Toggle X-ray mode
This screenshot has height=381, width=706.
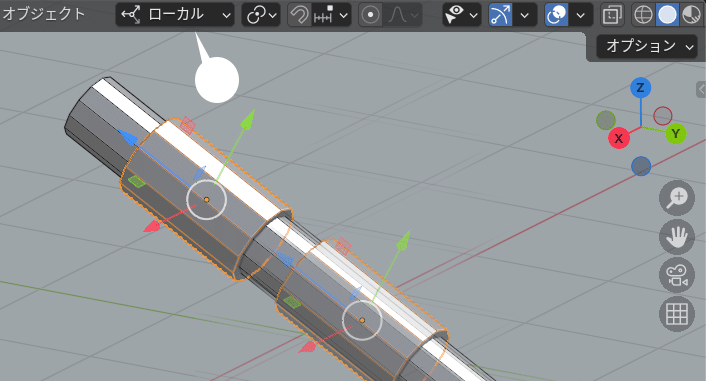coord(612,15)
